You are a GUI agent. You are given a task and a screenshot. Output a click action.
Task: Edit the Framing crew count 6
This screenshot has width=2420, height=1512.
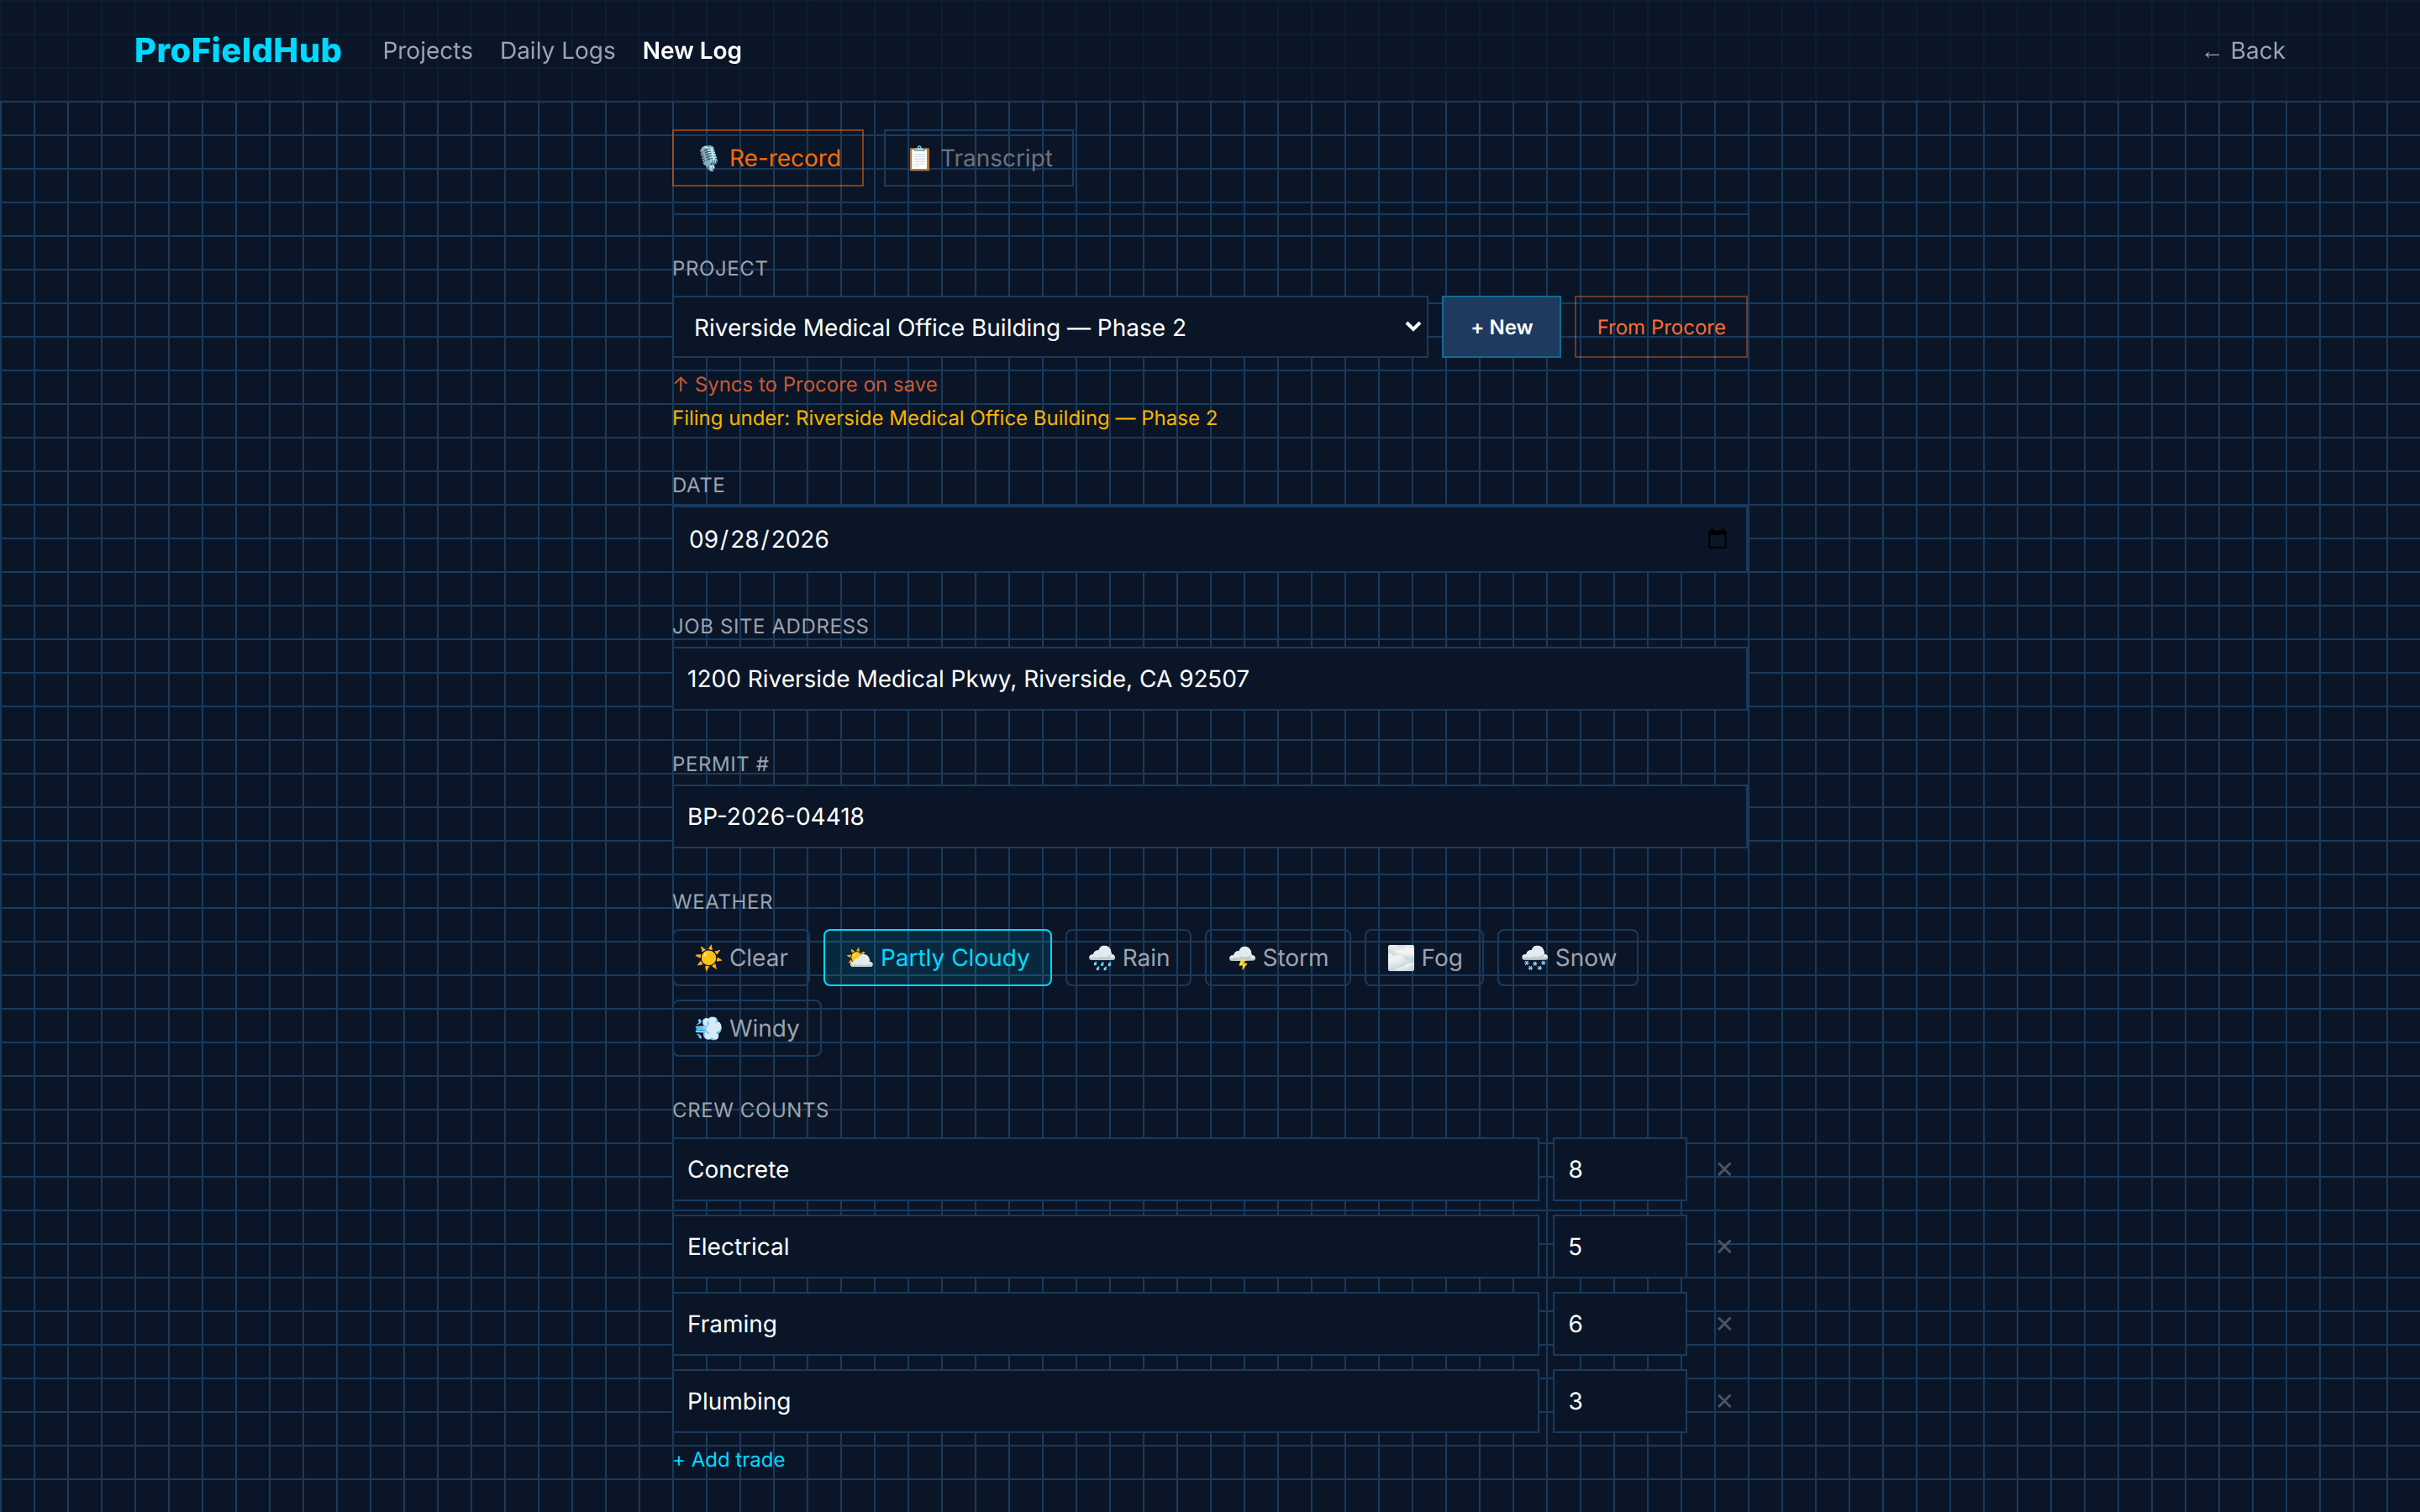point(1620,1324)
